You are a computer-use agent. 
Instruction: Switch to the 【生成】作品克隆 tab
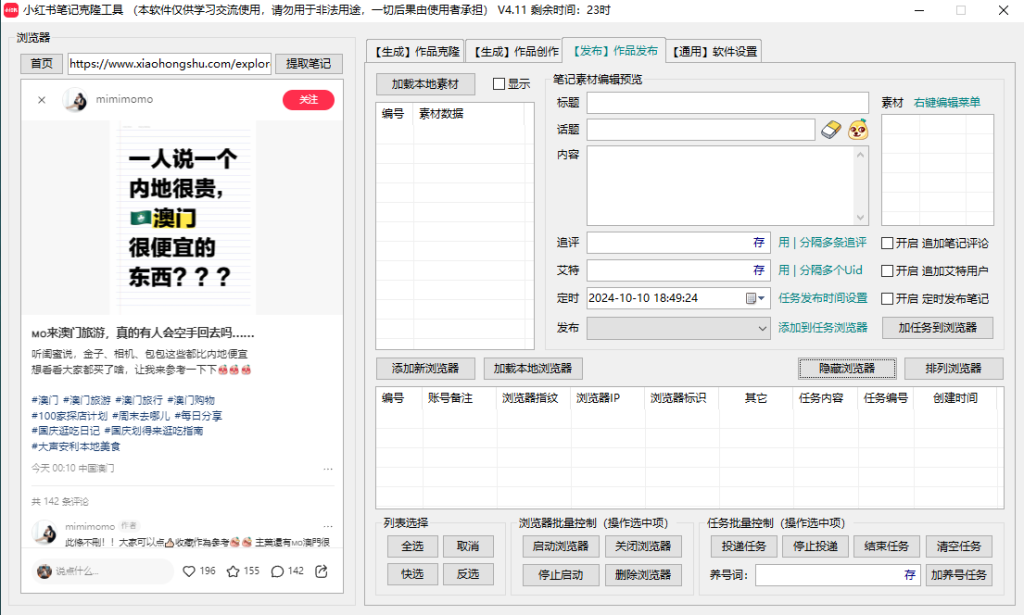coord(413,51)
